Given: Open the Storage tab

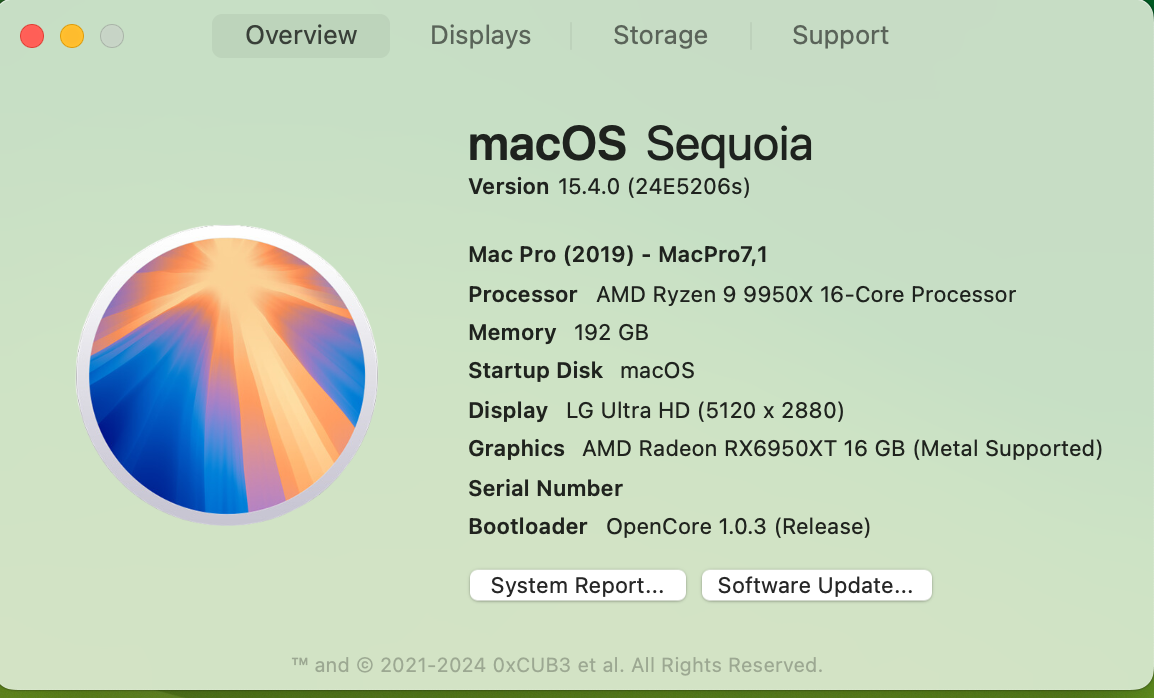Looking at the screenshot, I should (x=660, y=36).
